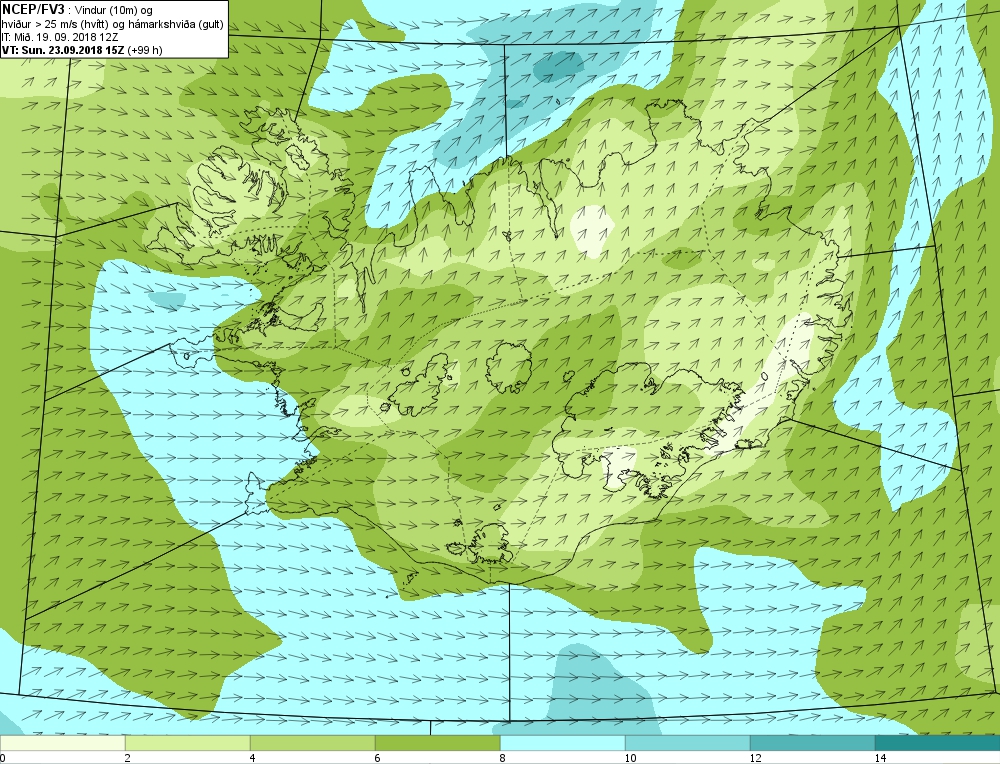
Task: Click the legend scale label '10'
Action: pos(630,758)
